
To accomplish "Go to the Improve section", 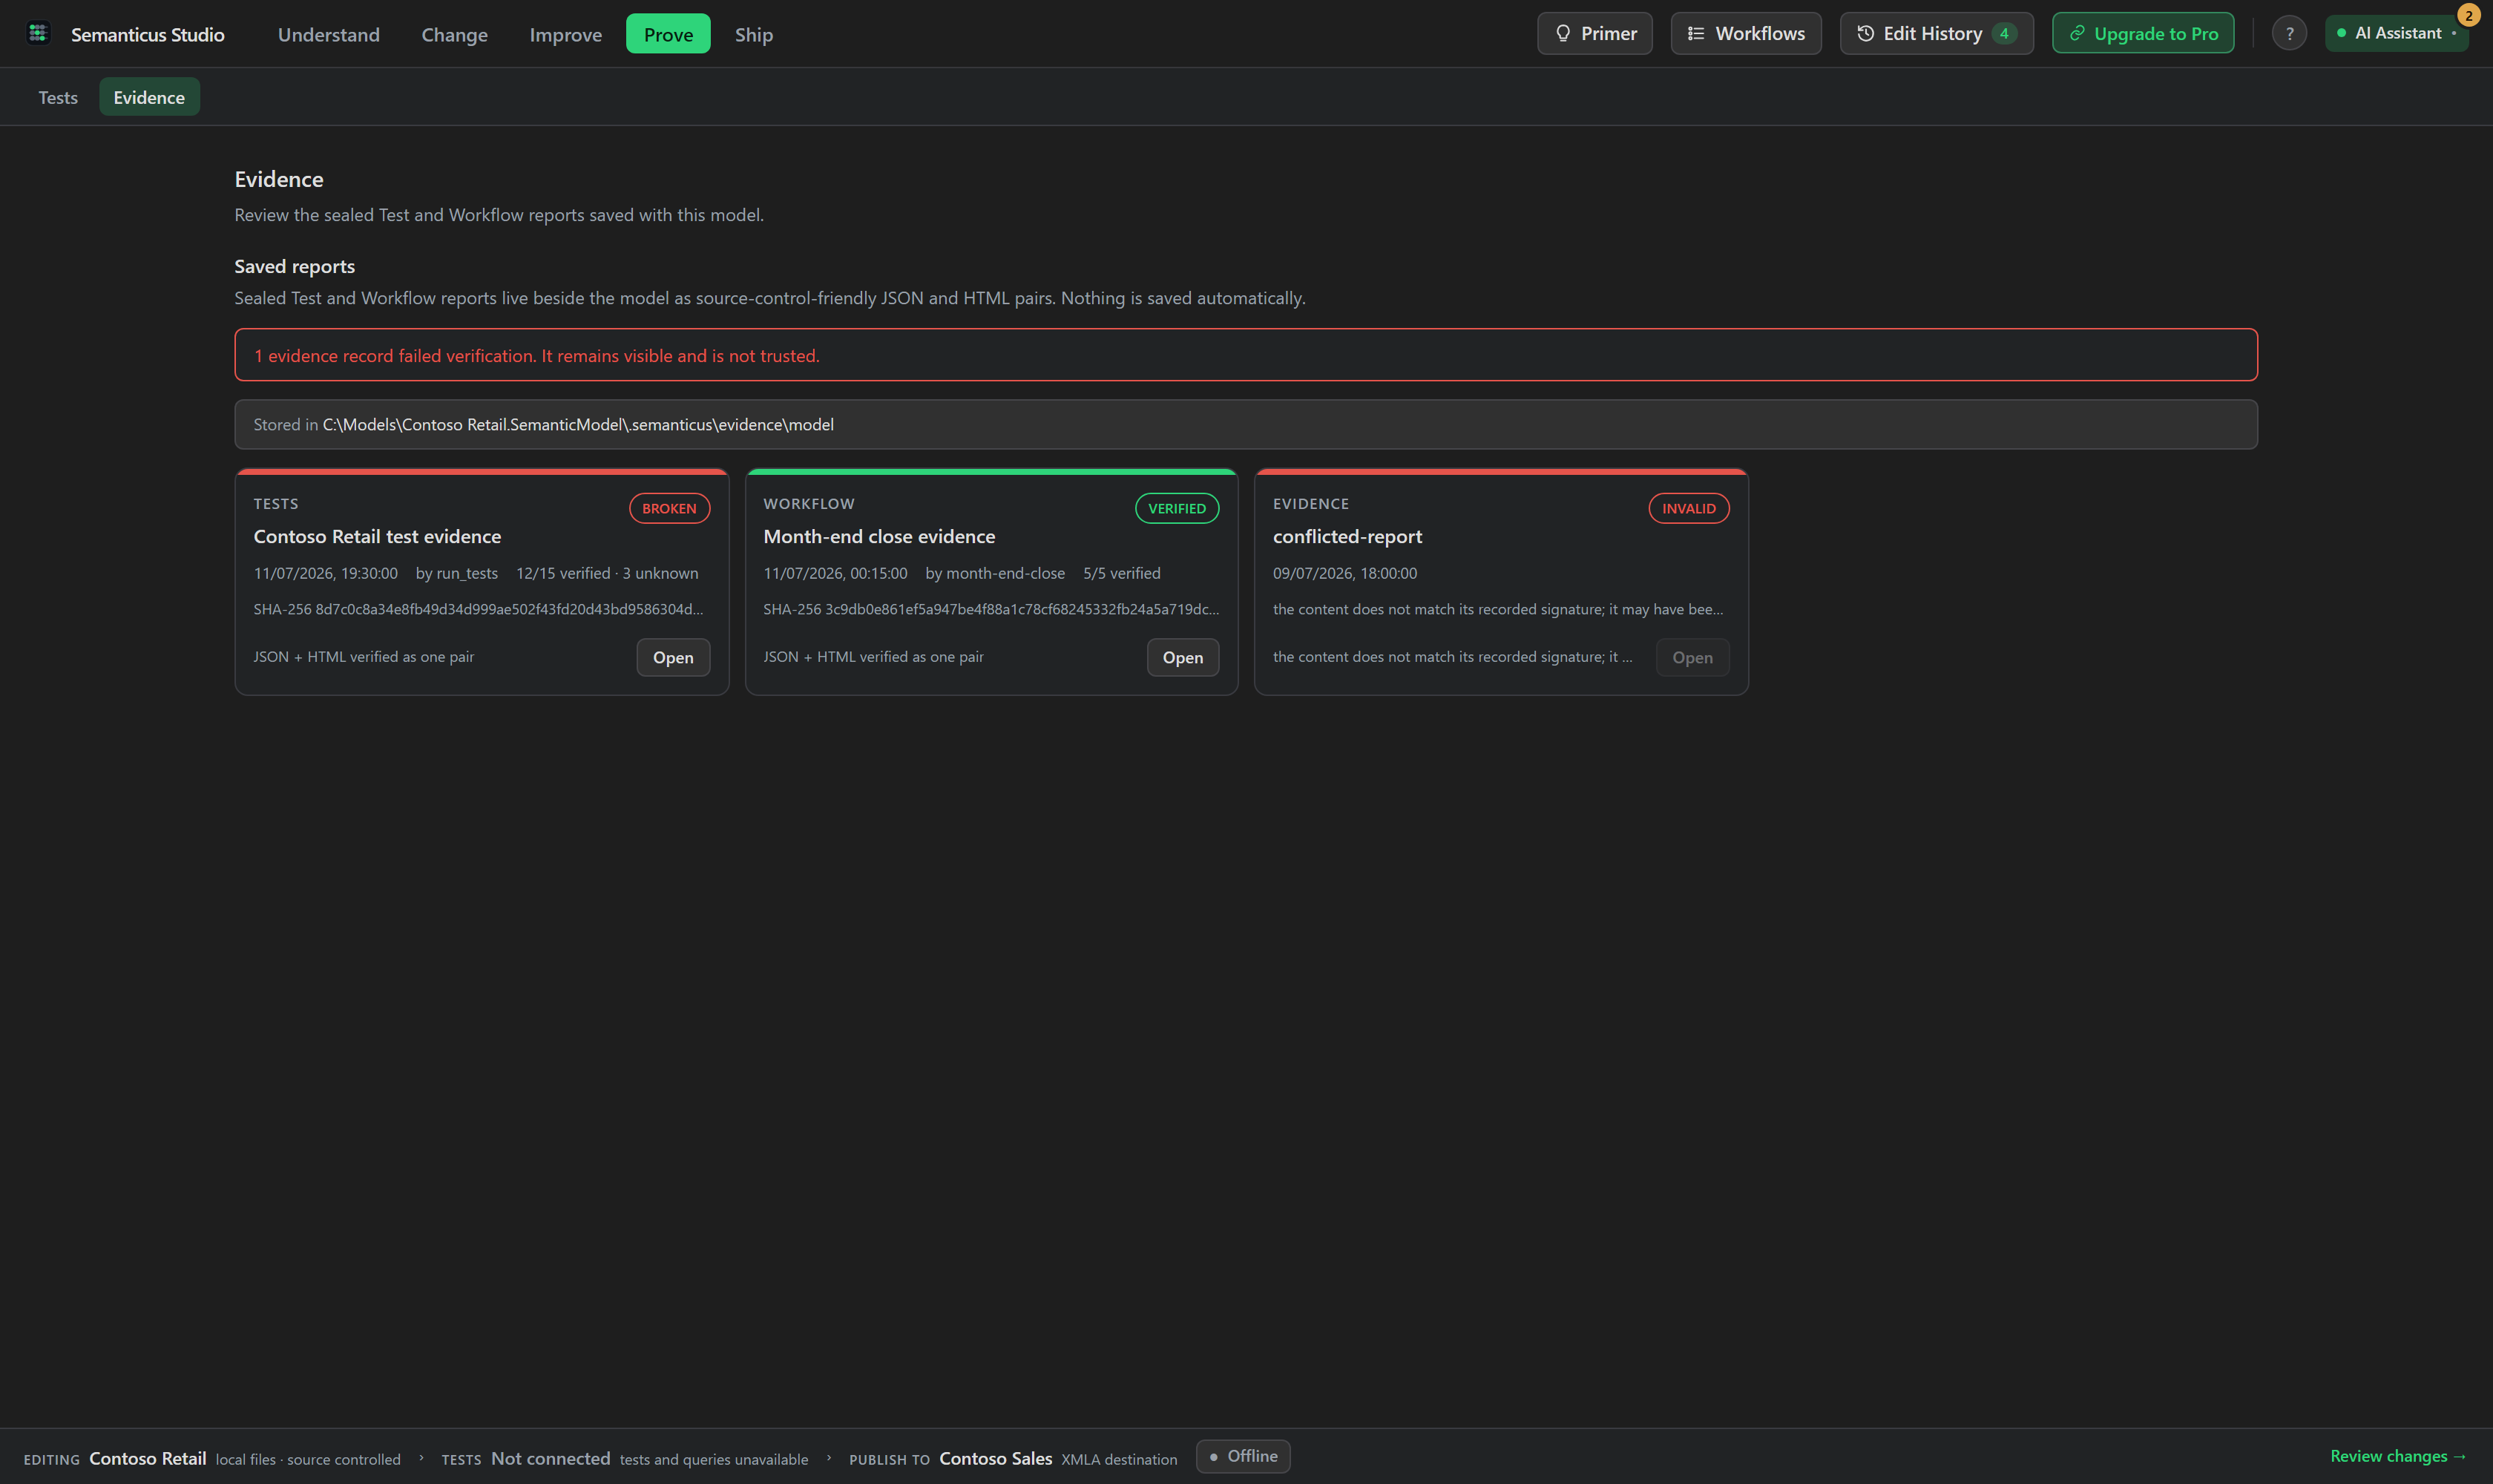I will tap(566, 34).
